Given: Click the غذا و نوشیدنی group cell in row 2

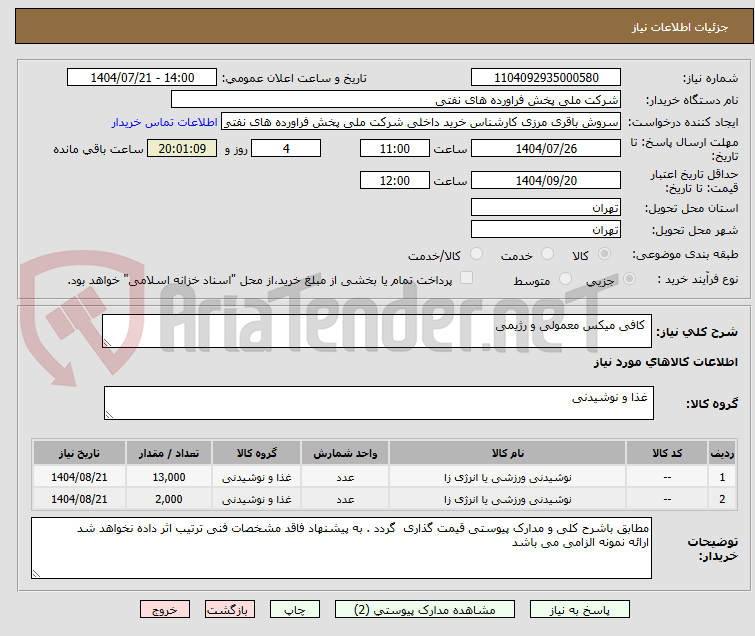Looking at the screenshot, I should (x=257, y=499).
